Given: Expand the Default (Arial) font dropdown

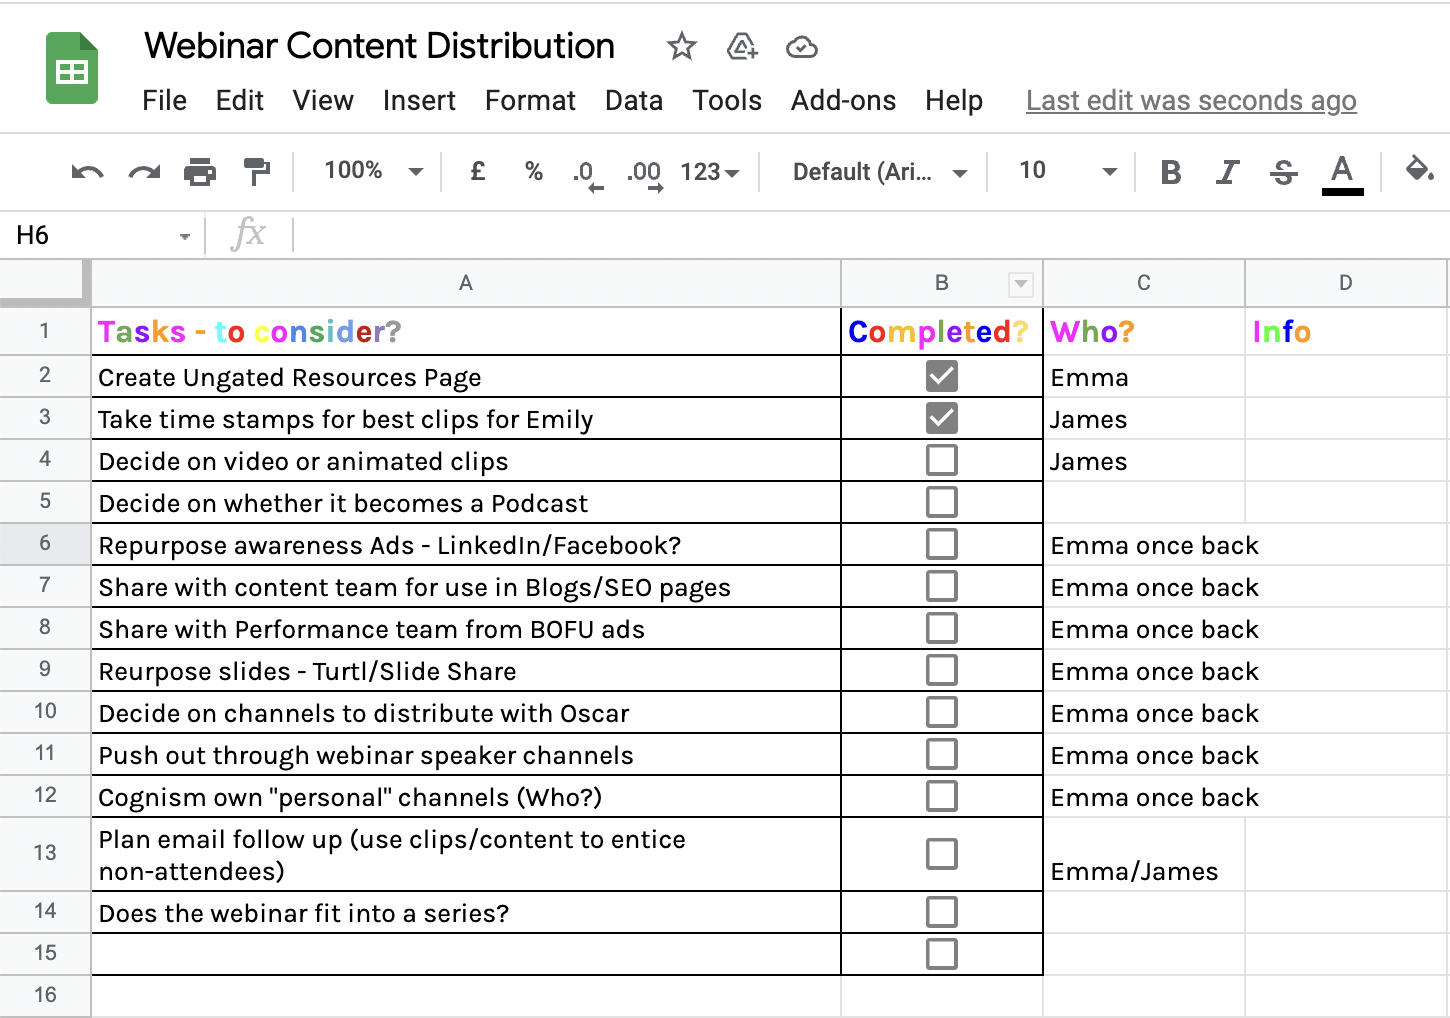Looking at the screenshot, I should (x=879, y=172).
